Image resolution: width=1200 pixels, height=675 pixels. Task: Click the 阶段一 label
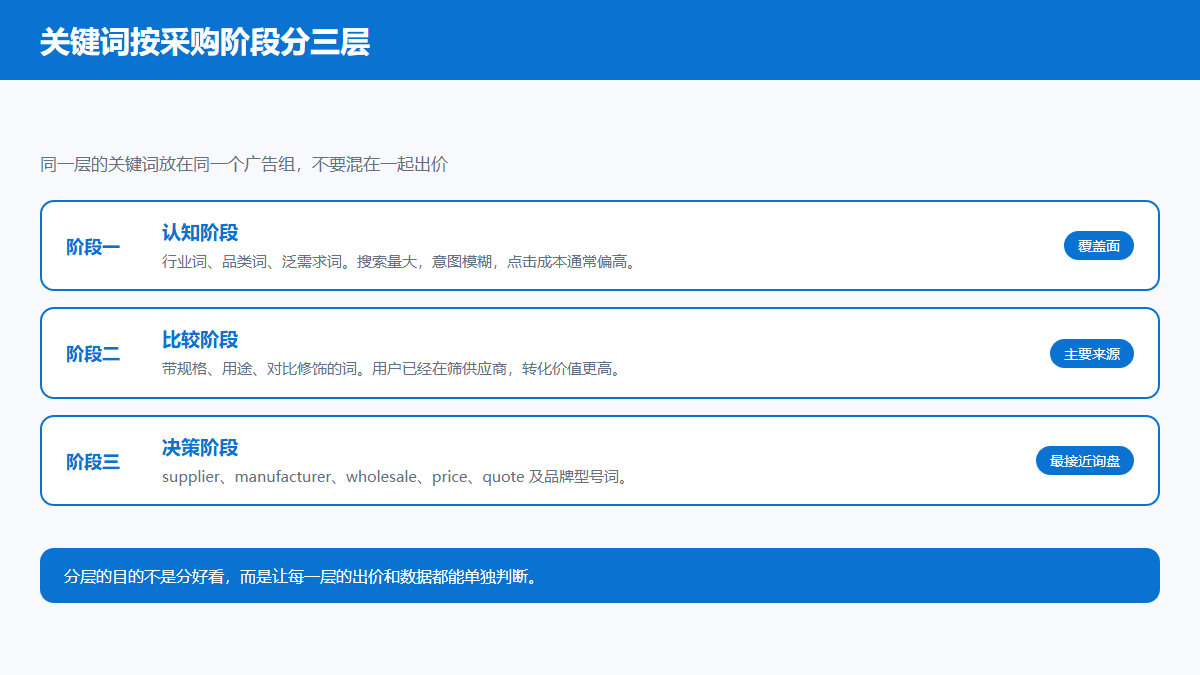(x=93, y=246)
